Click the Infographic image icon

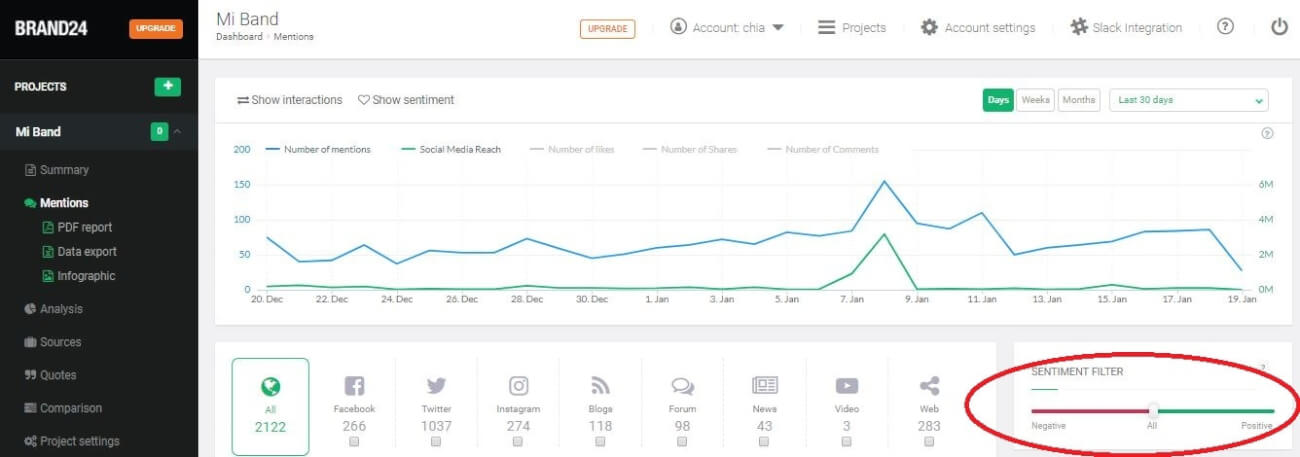tap(47, 276)
